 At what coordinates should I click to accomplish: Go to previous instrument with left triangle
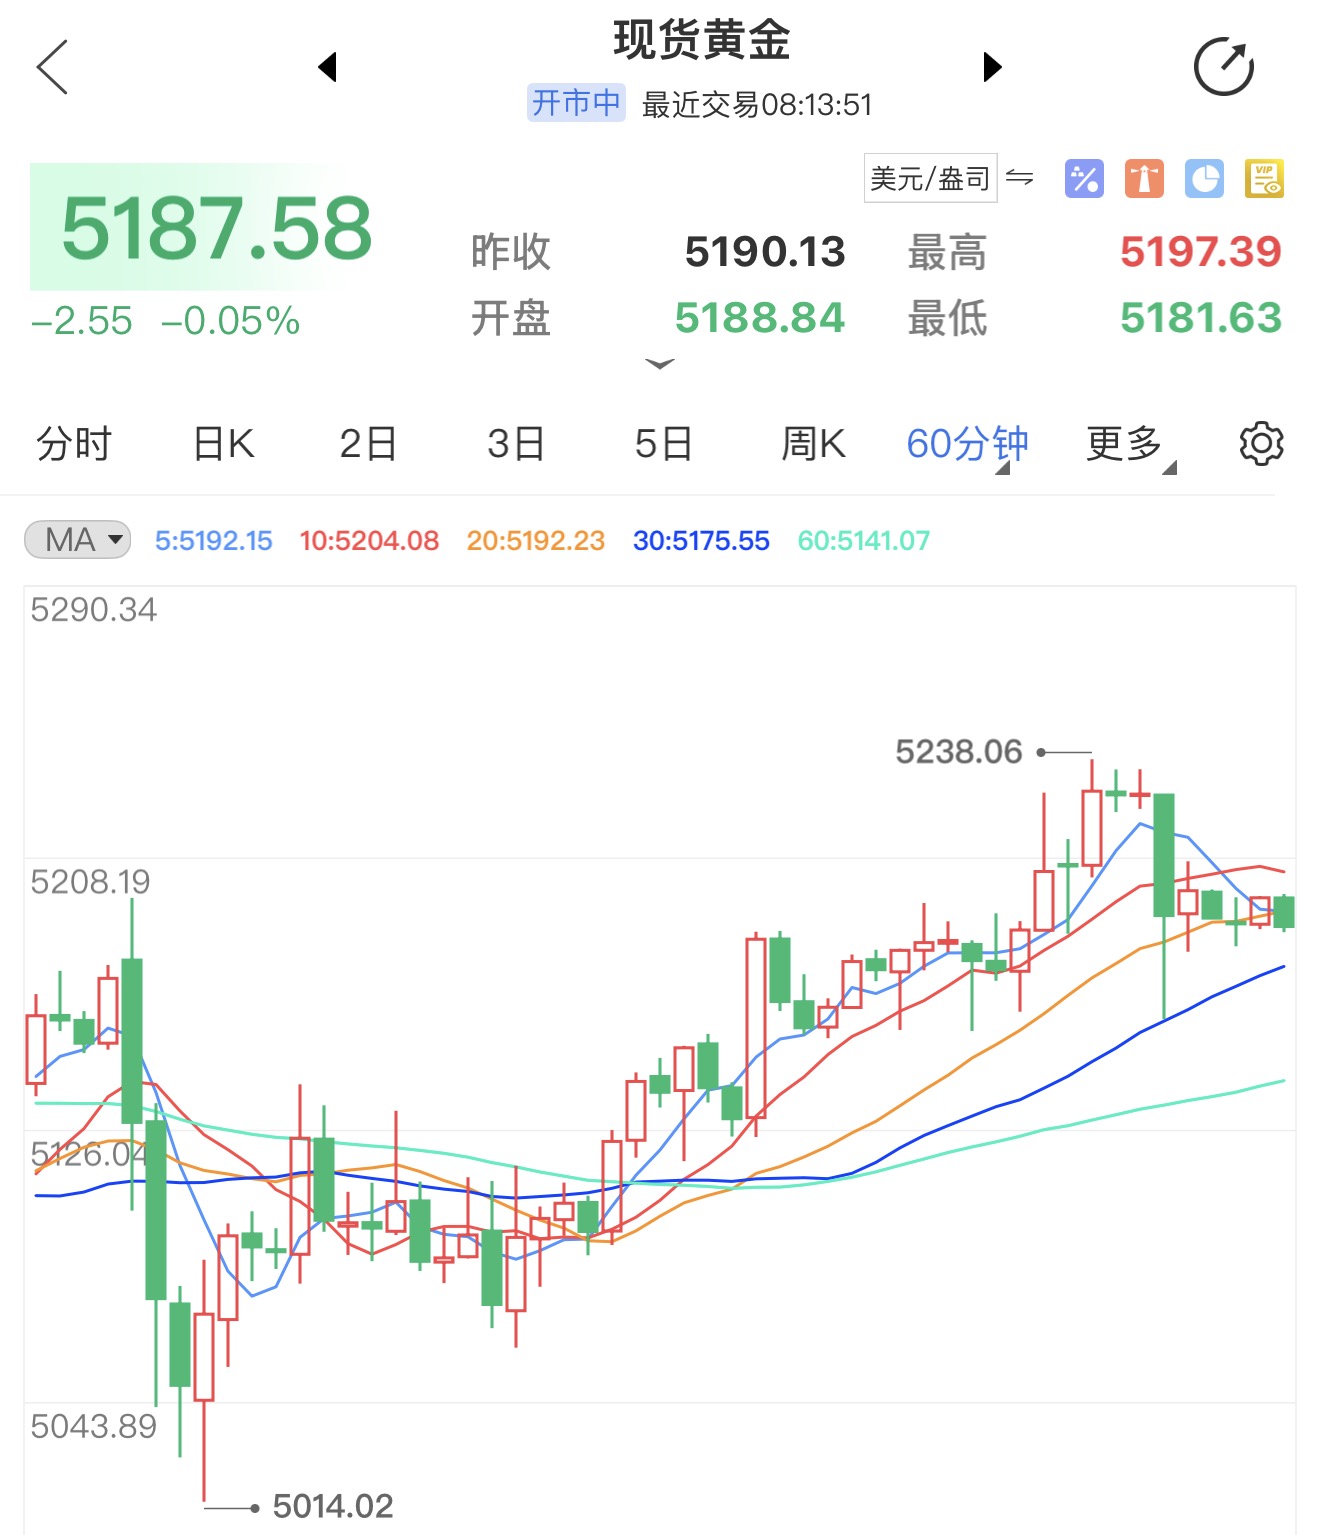(327, 68)
